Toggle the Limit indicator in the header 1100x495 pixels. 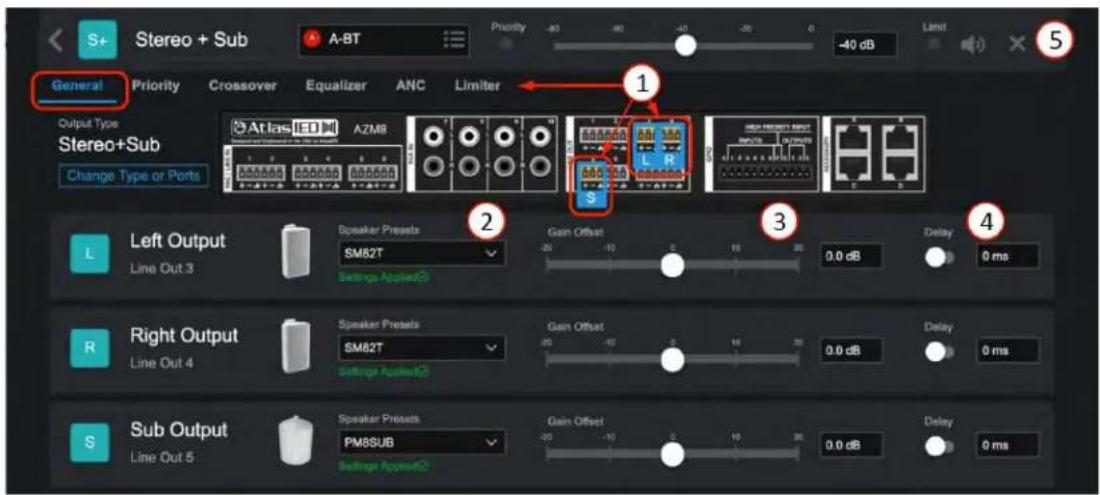(x=933, y=44)
